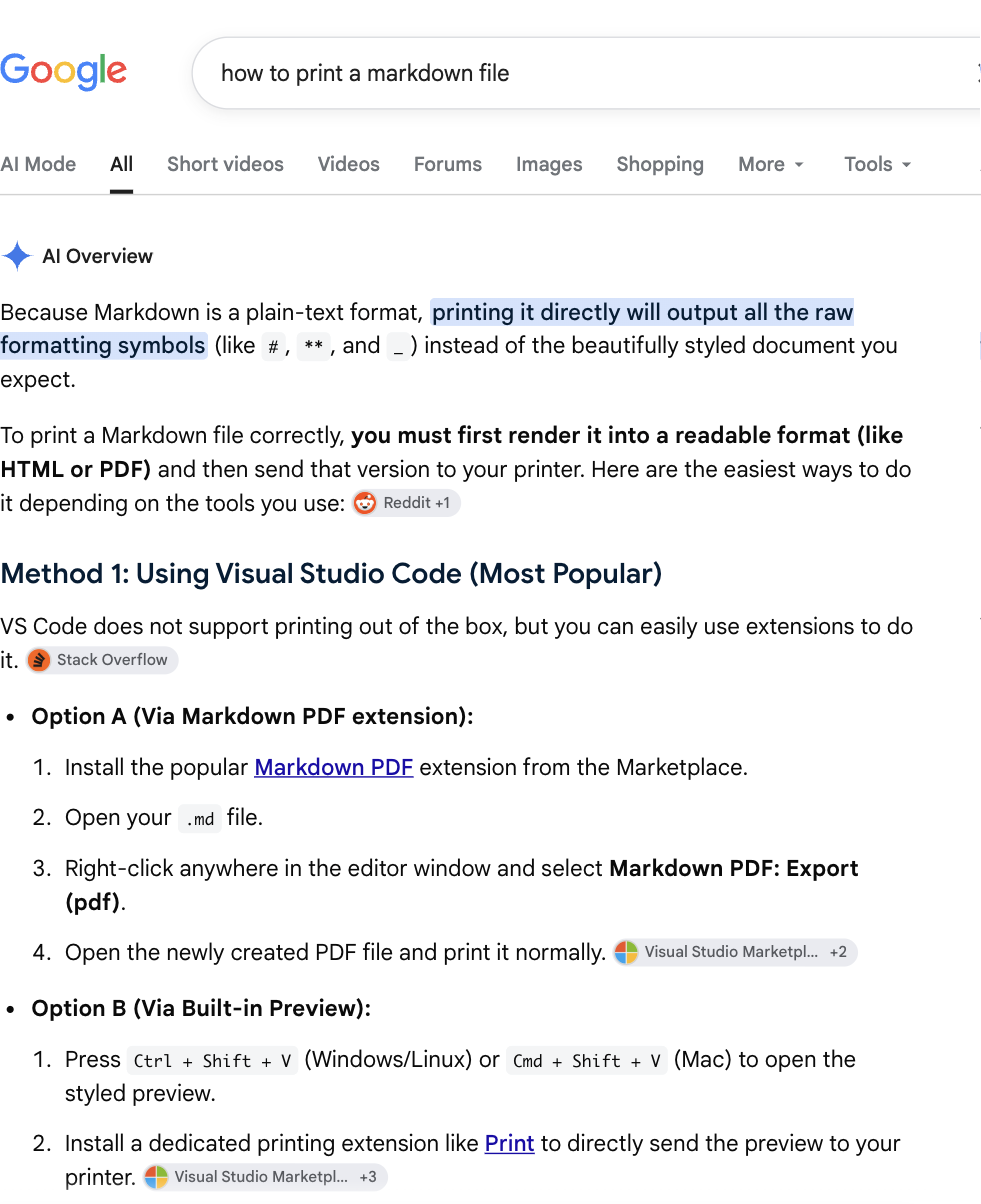This screenshot has width=981, height=1204.
Task: Follow the Print extension link
Action: 510,1143
